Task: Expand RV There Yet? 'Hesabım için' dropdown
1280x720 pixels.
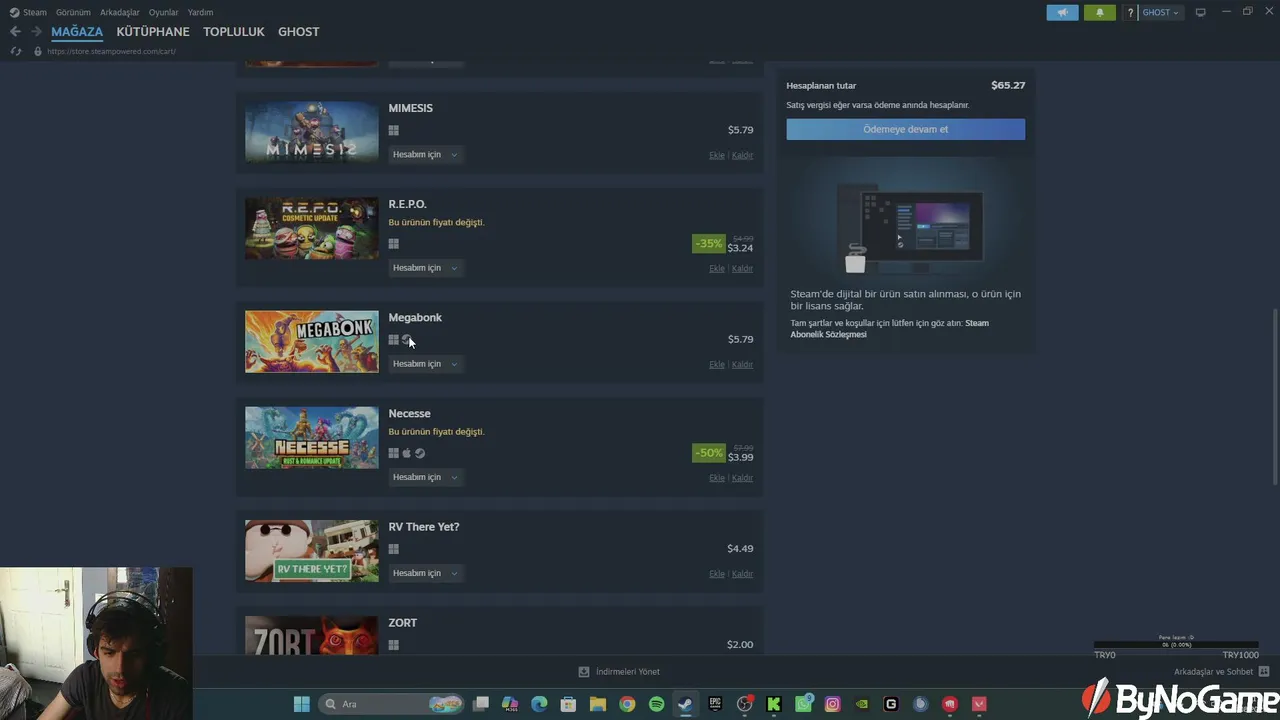Action: click(x=425, y=573)
